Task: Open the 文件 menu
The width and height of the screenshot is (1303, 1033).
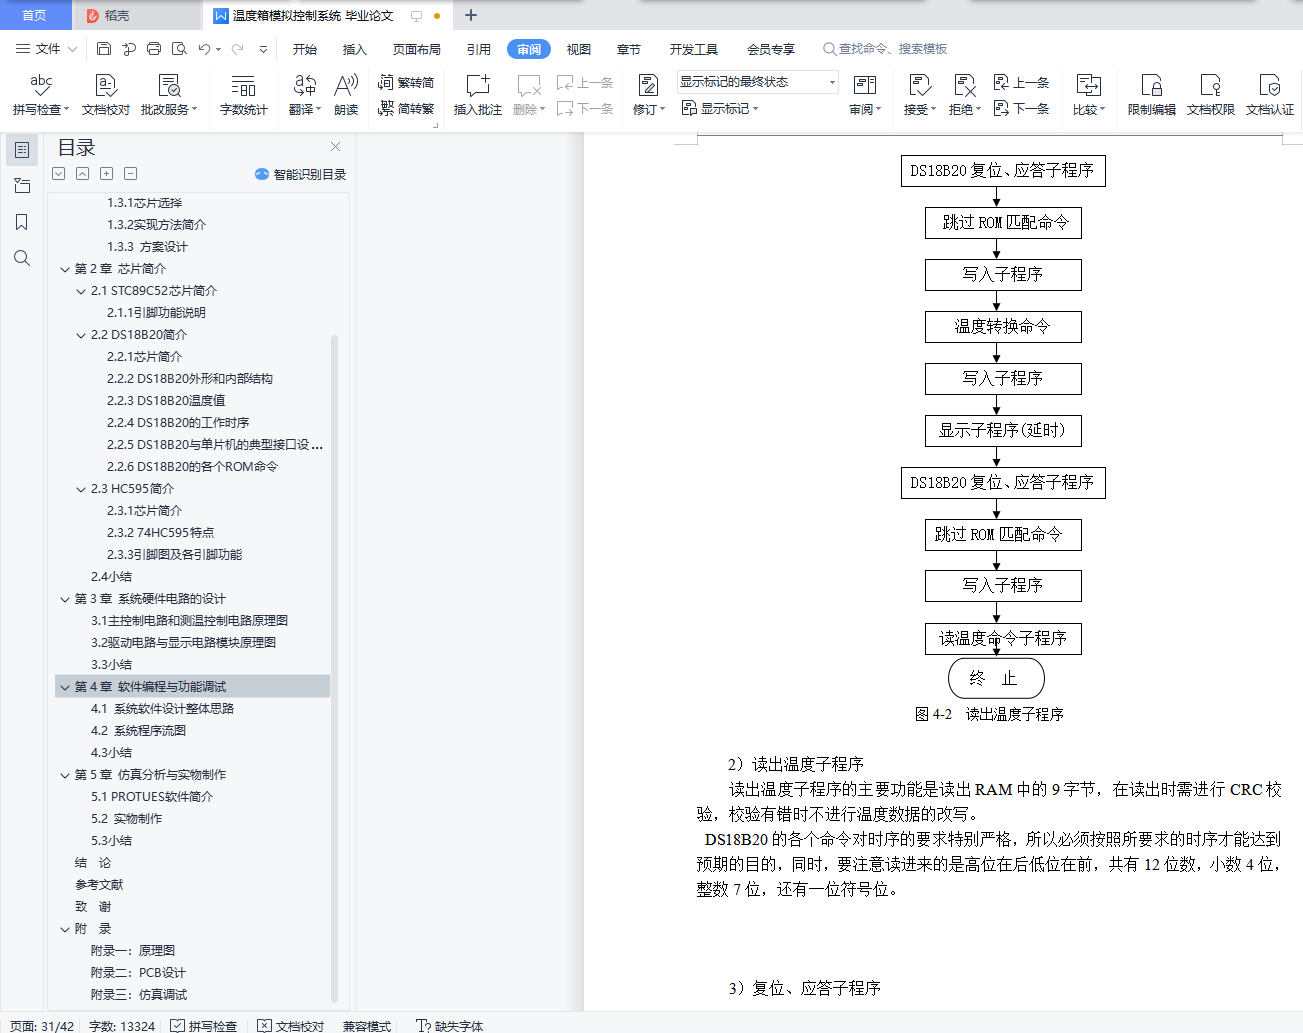Action: [46, 48]
